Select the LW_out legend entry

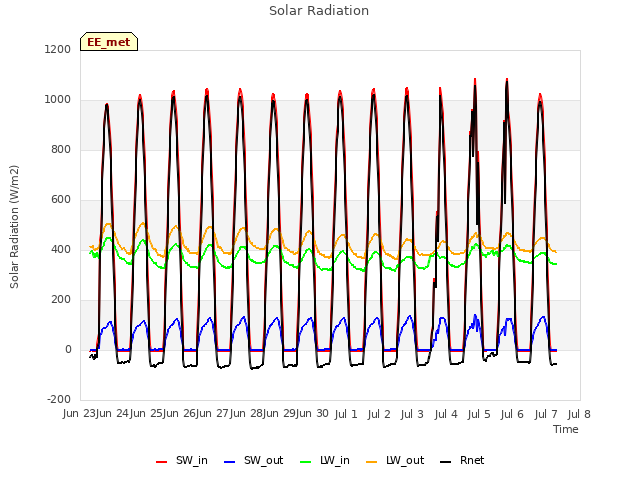click(395, 460)
